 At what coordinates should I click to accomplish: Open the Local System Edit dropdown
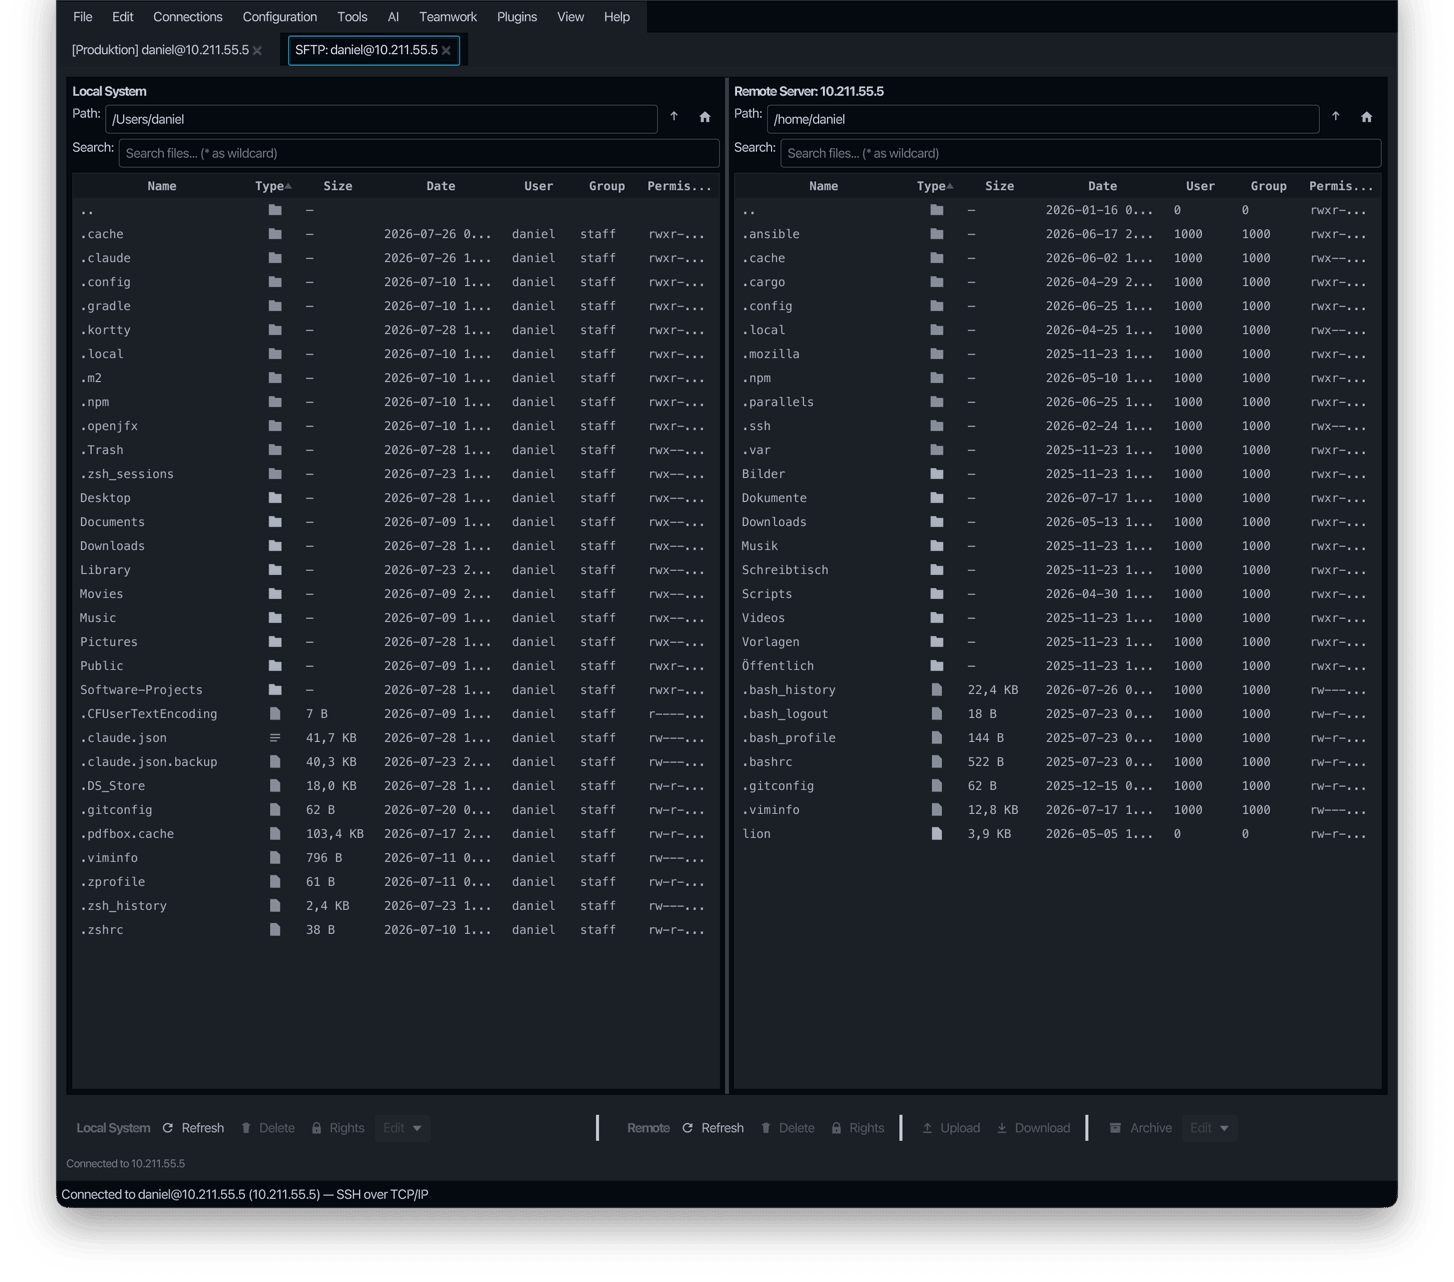pyautogui.click(x=402, y=1128)
